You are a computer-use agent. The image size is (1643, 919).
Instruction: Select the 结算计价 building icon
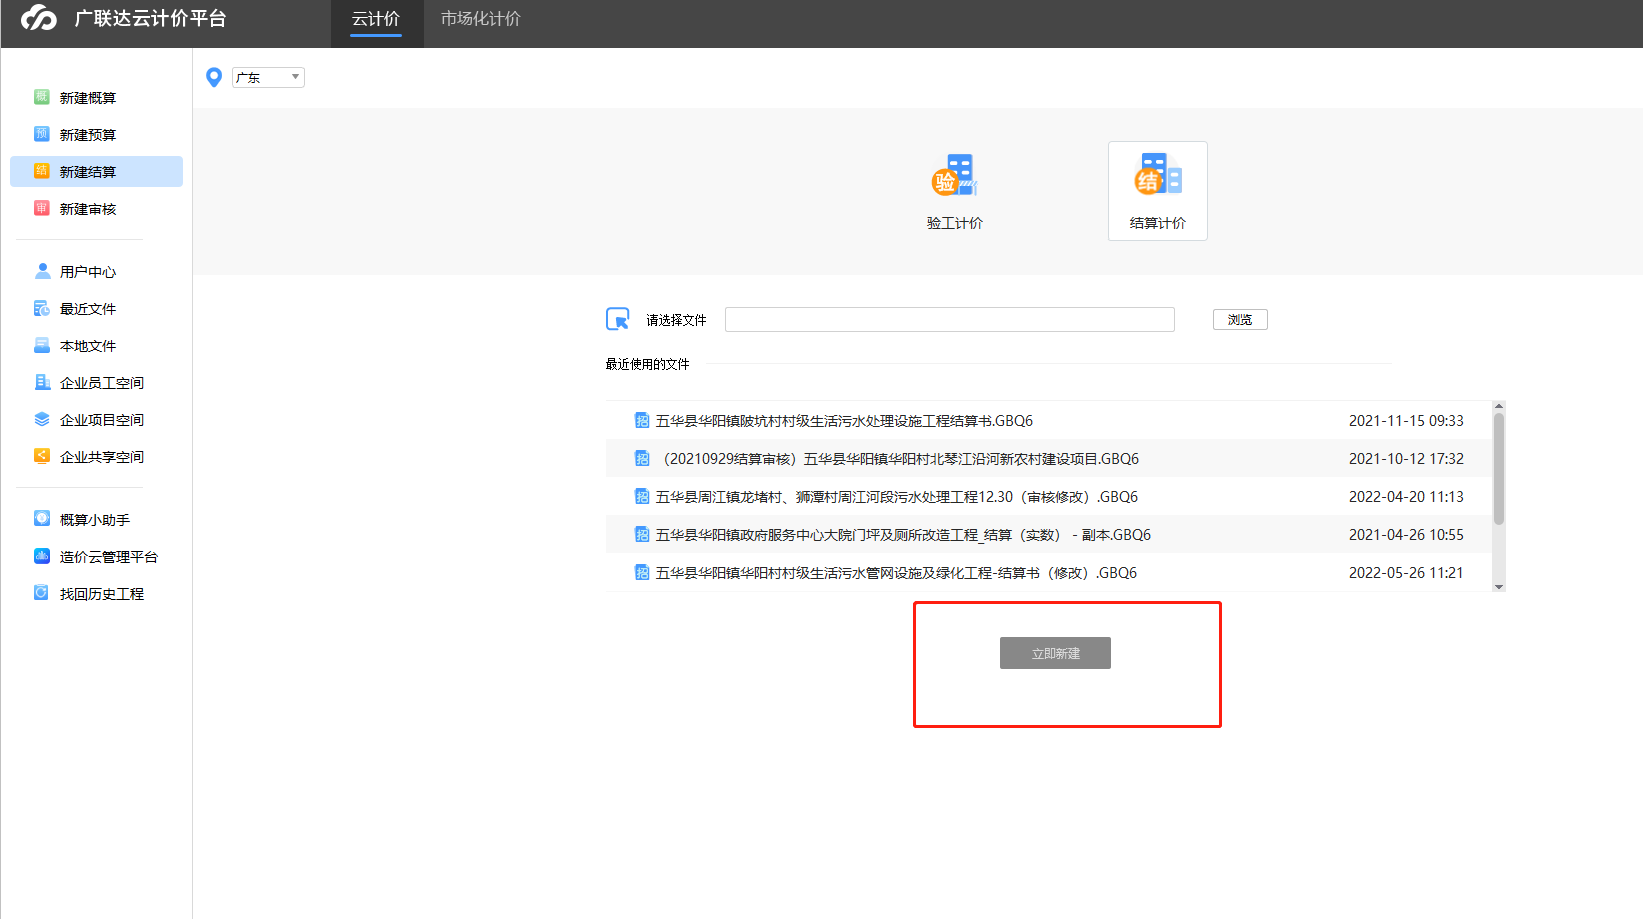1158,175
